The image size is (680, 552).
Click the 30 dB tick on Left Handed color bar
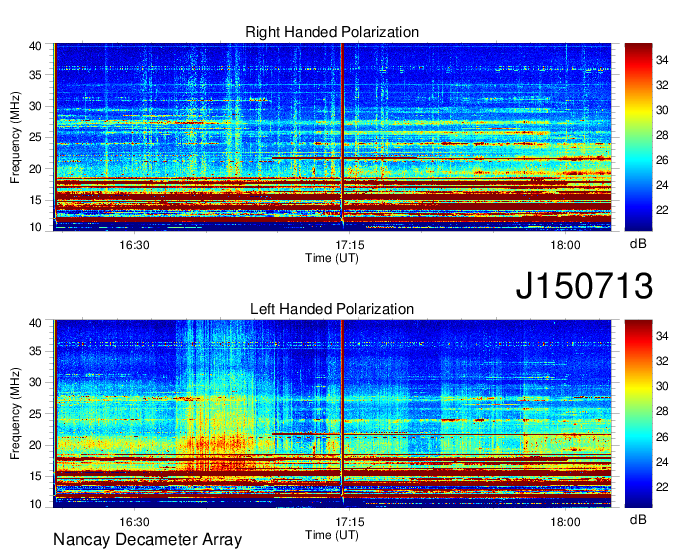pos(662,386)
